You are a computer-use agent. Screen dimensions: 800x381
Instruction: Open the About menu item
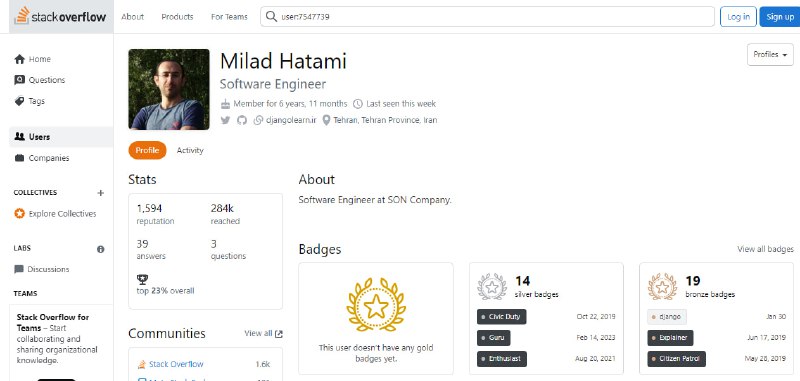133,17
